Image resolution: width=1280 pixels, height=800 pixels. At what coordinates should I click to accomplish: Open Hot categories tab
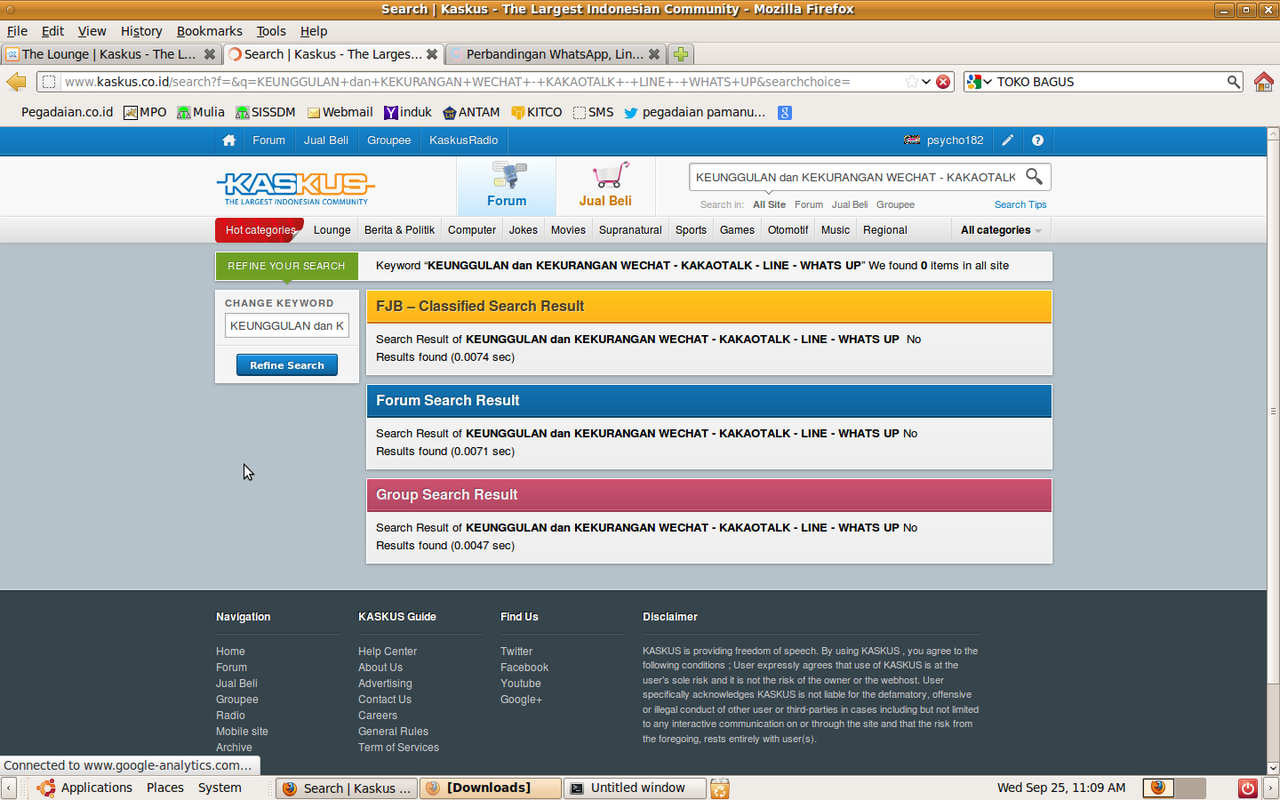(x=260, y=230)
